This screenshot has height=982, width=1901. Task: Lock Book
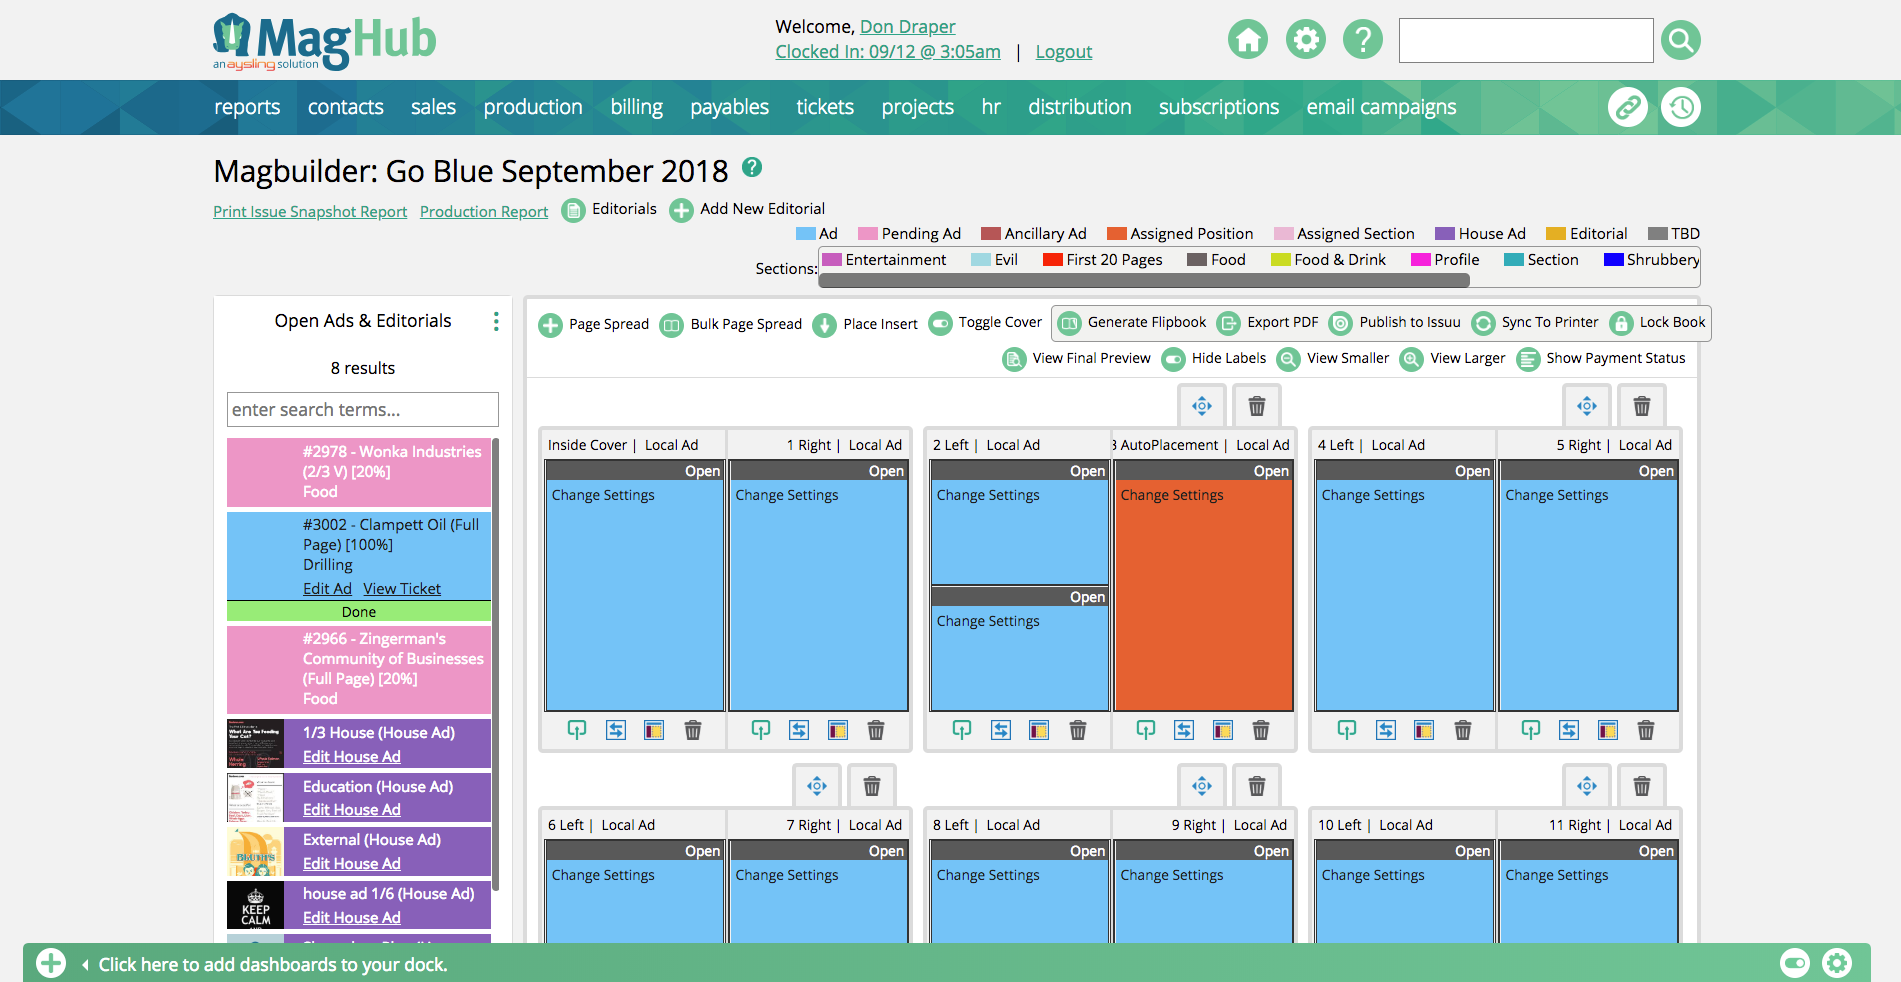coord(1657,323)
